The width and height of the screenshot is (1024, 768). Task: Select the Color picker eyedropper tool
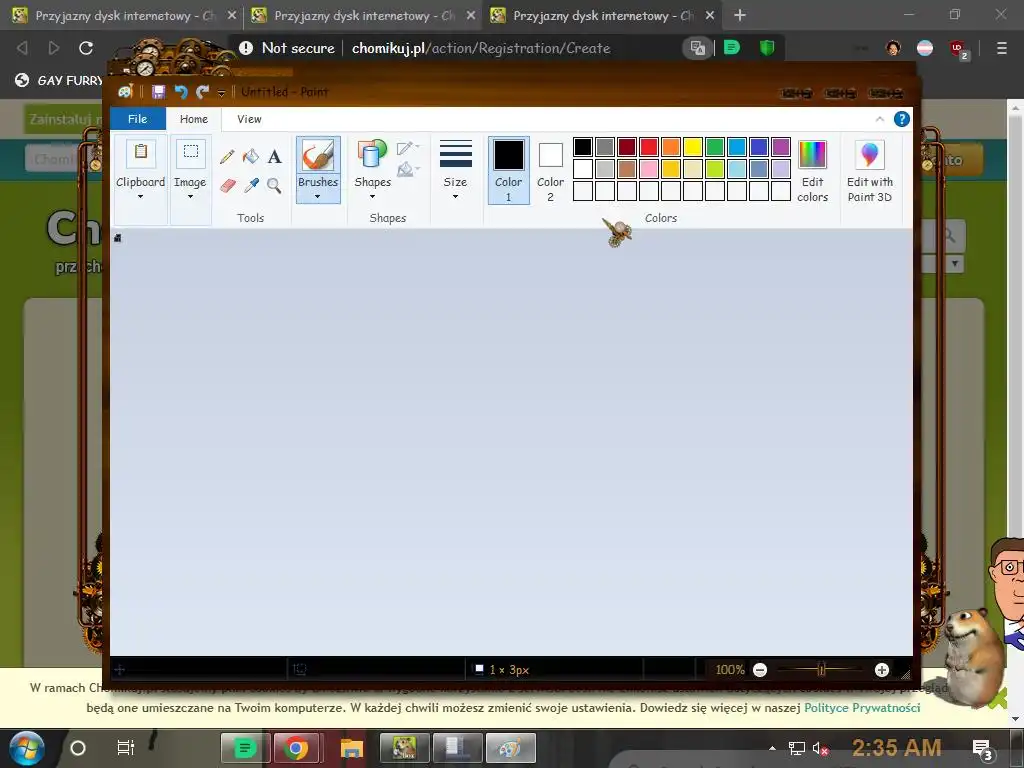point(251,185)
